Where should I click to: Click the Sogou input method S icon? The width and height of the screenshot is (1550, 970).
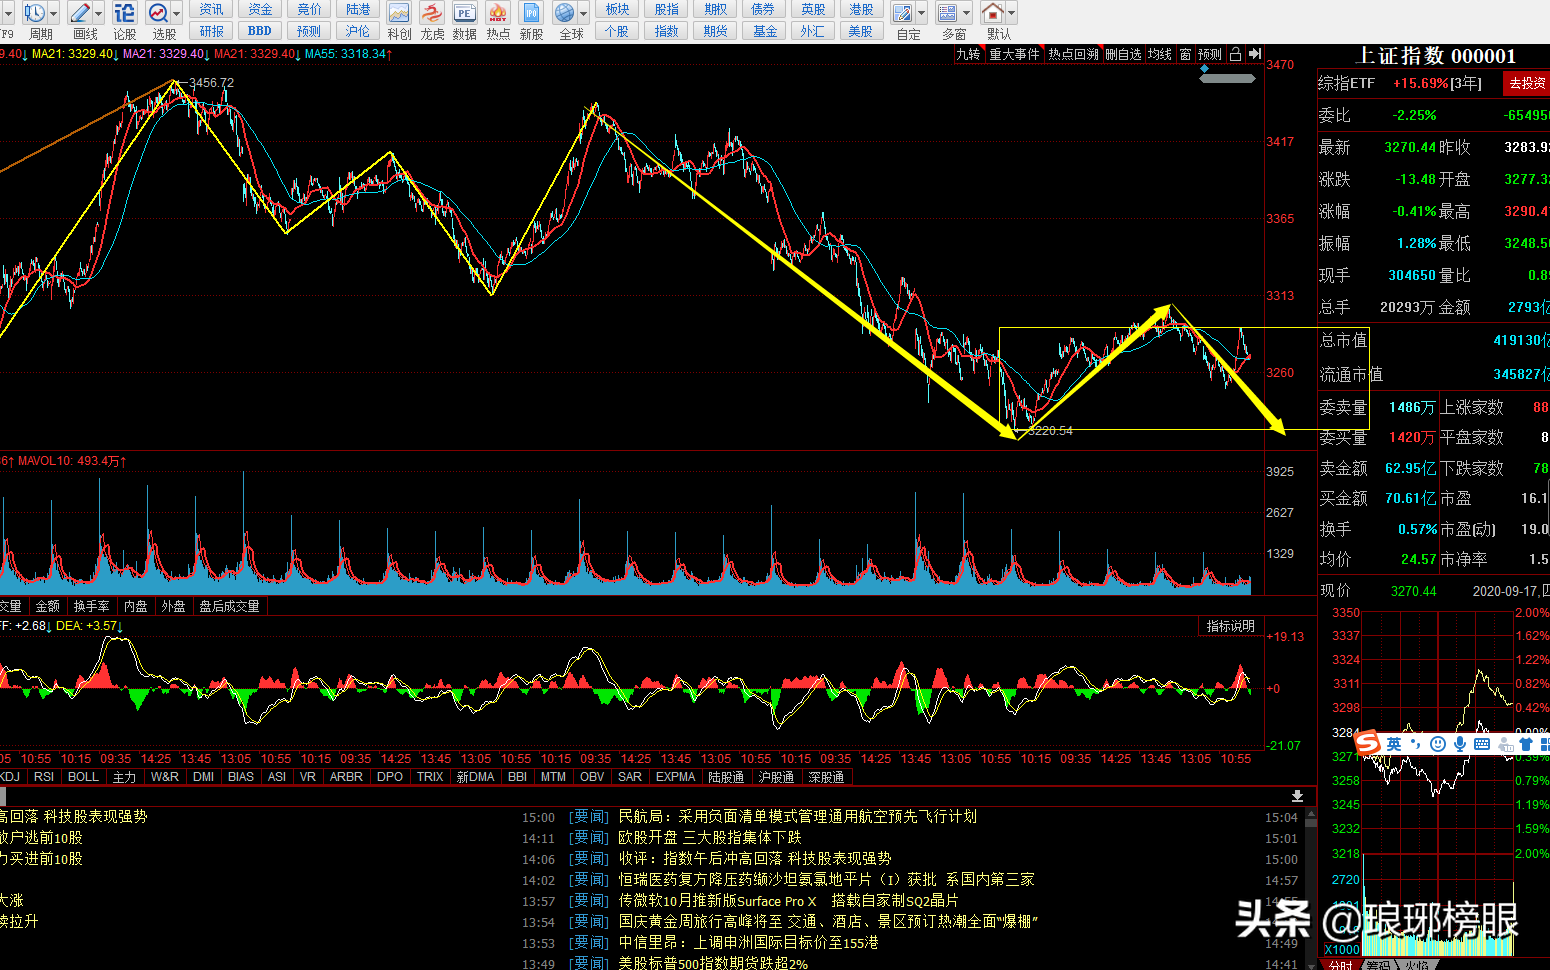point(1367,743)
